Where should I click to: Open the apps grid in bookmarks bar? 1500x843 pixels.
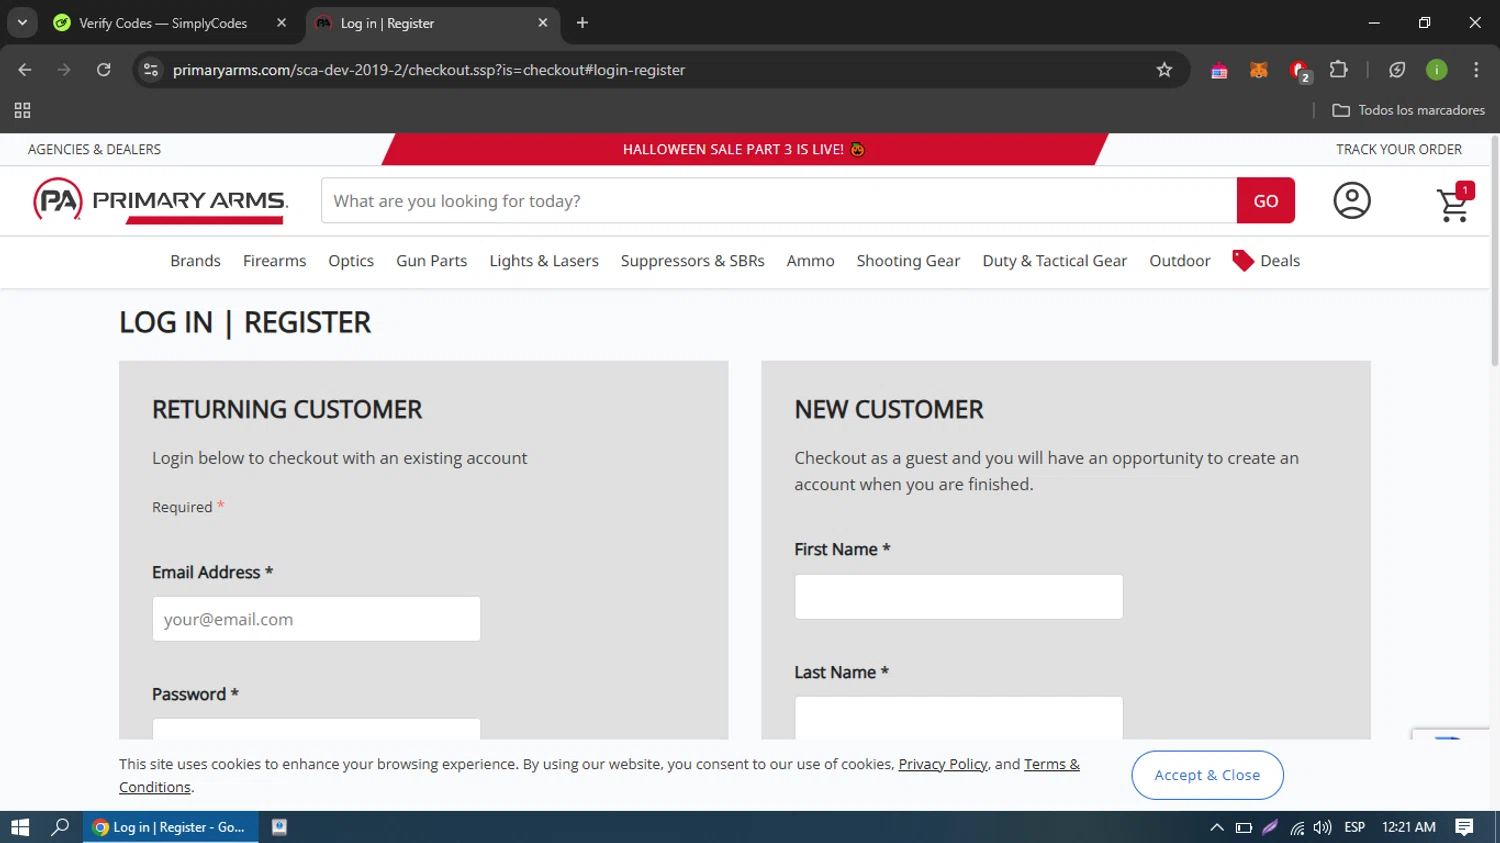22,110
